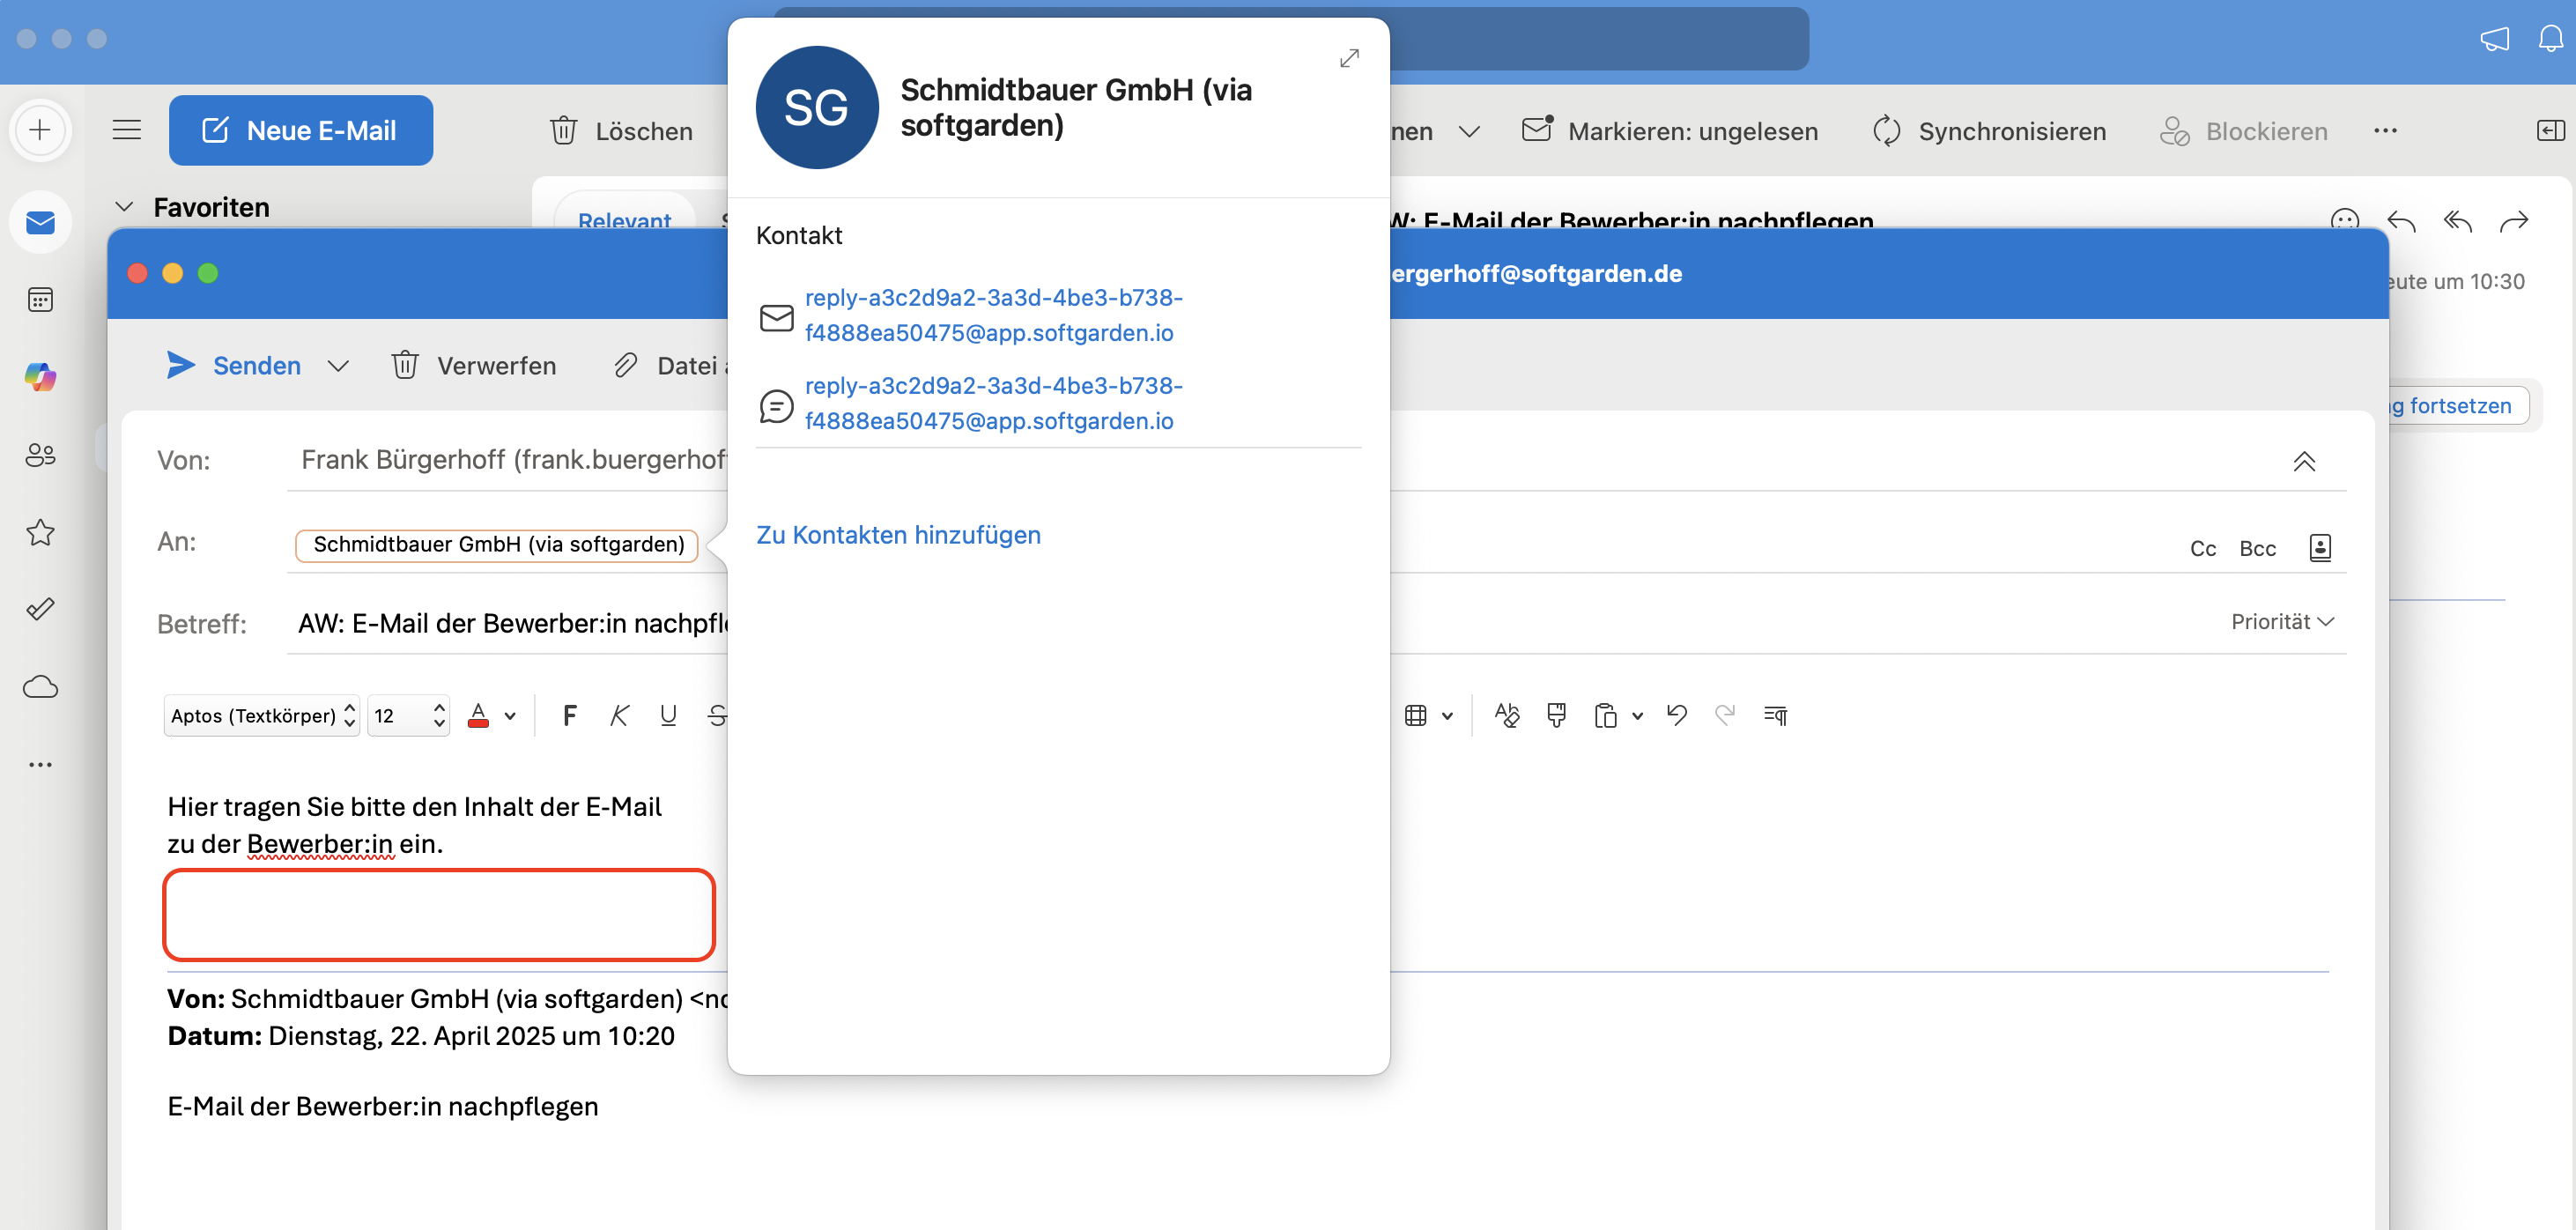Click the Neue E-Mail button
This screenshot has height=1230, width=2576.
tap(300, 130)
